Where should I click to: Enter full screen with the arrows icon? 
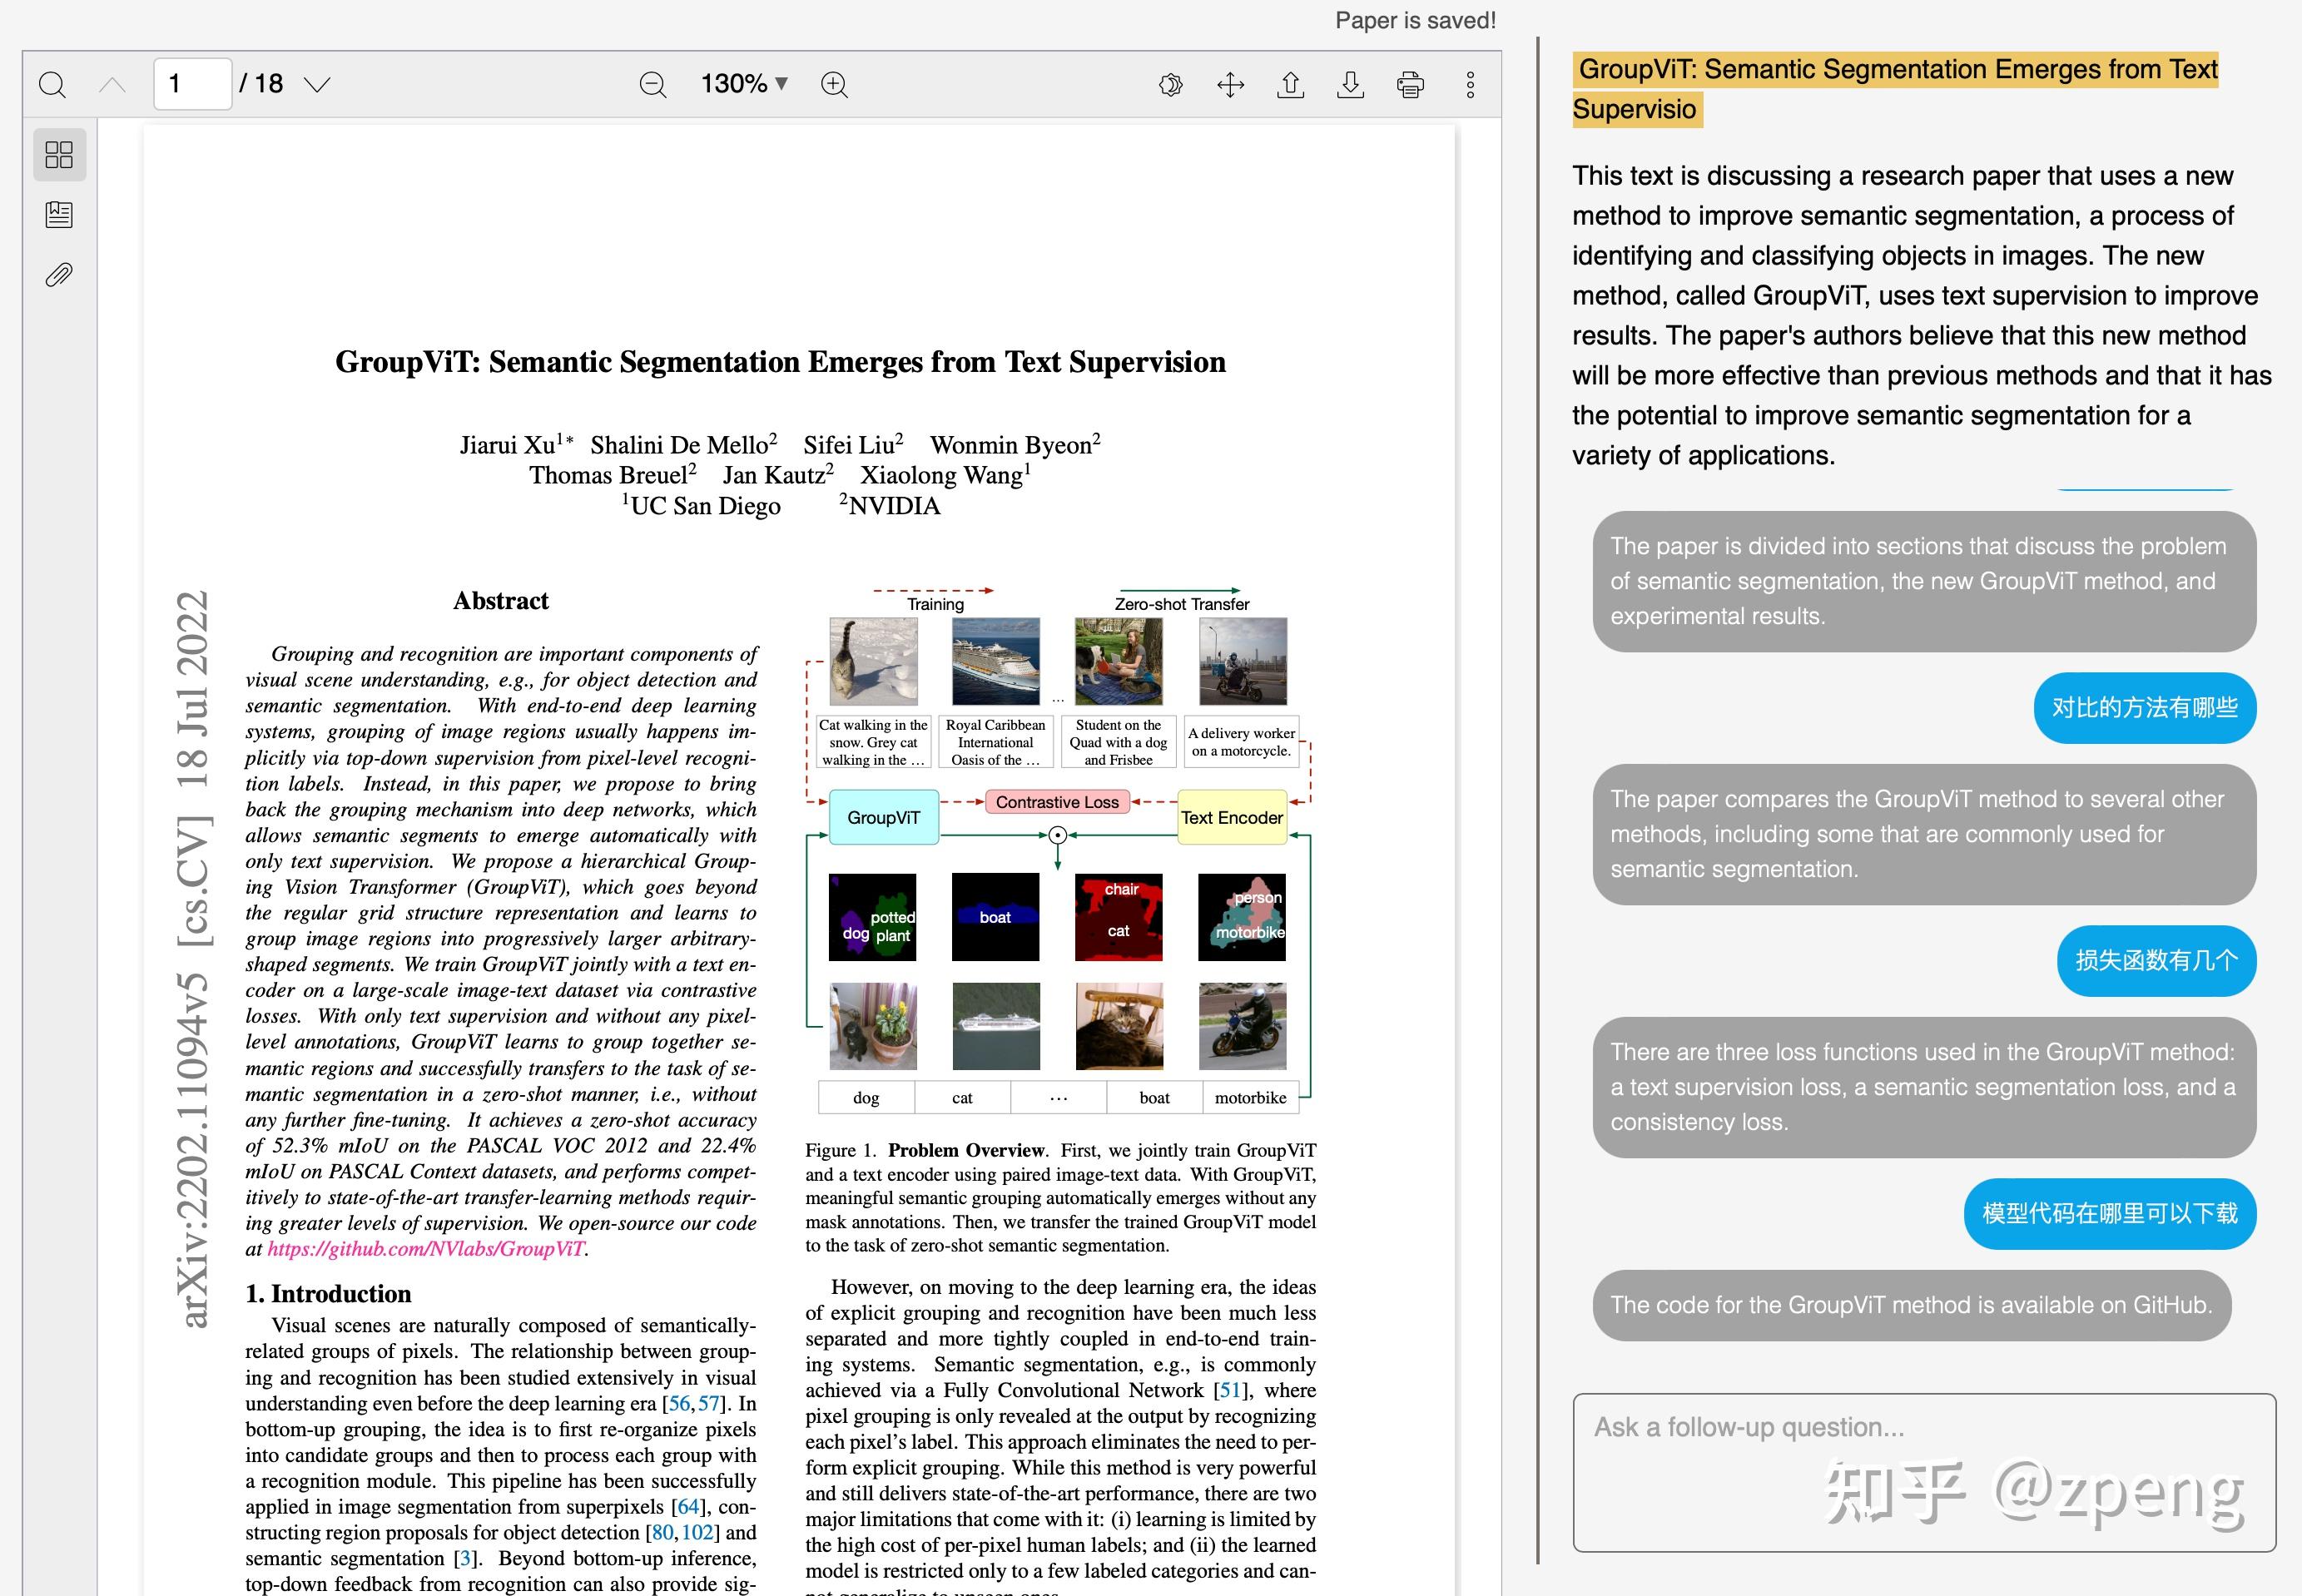1231,84
